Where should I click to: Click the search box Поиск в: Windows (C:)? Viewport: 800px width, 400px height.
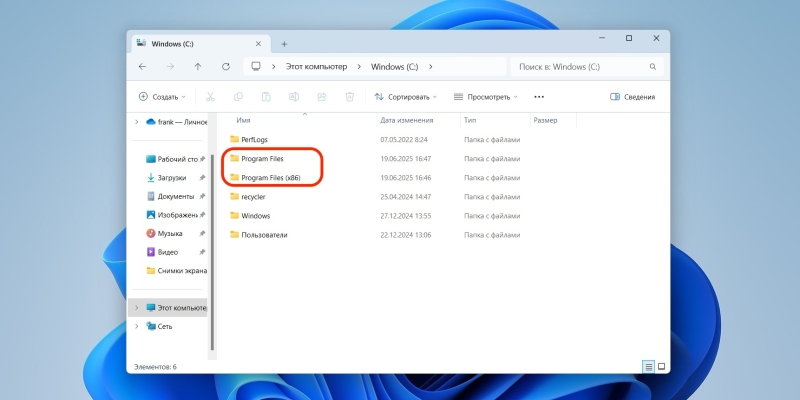point(587,67)
